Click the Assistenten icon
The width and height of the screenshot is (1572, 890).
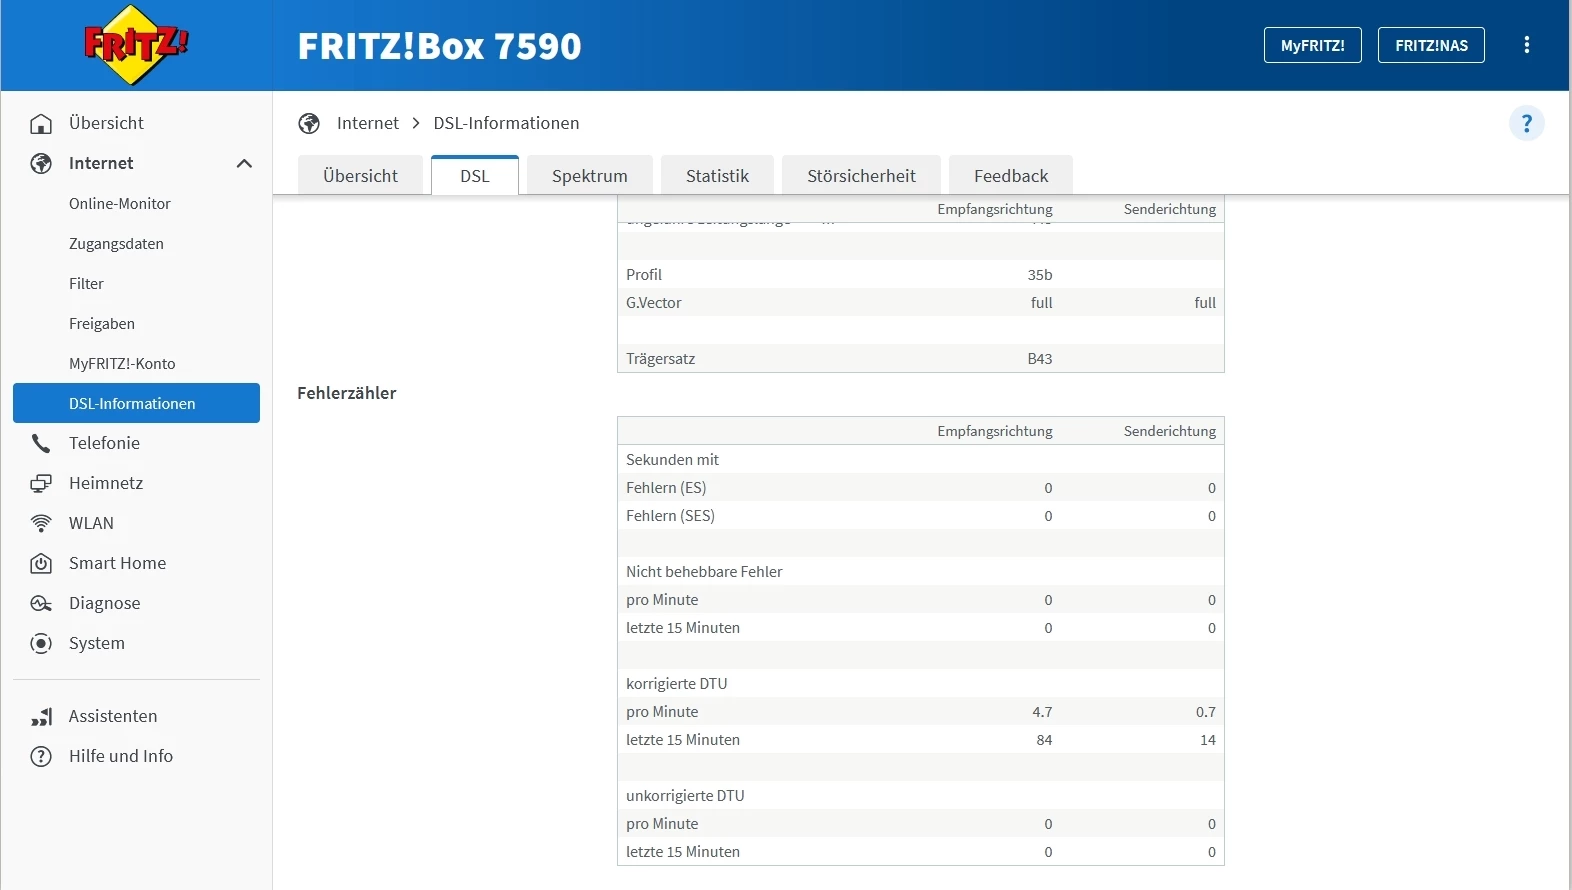point(41,716)
